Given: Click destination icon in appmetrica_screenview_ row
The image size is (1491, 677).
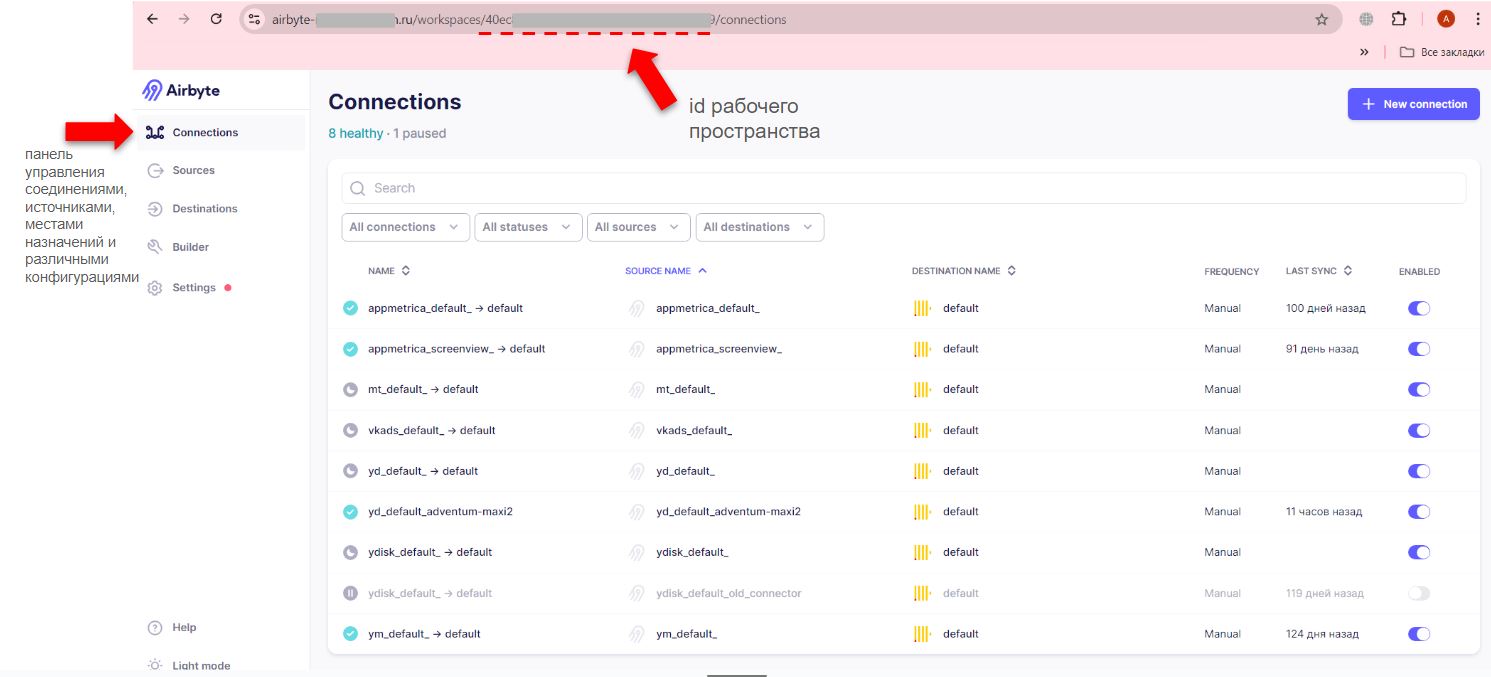Looking at the screenshot, I should click(923, 349).
